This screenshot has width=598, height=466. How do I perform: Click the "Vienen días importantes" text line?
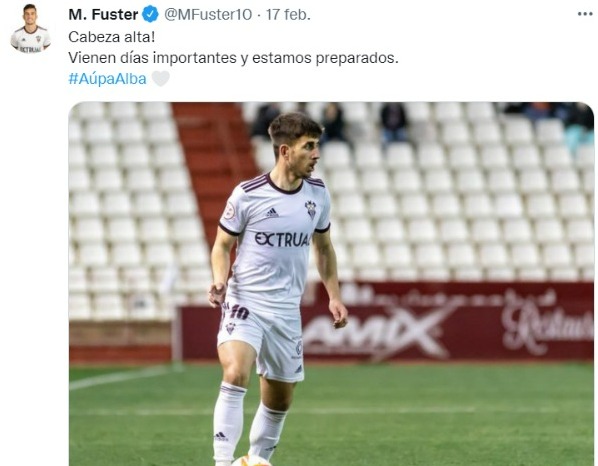click(233, 58)
